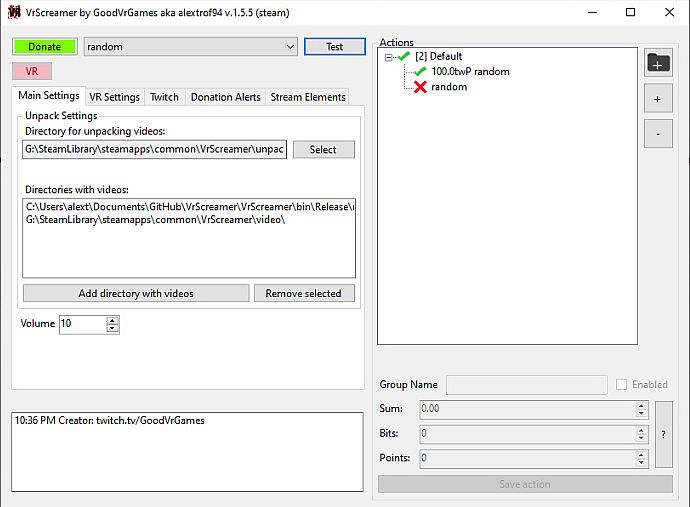The image size is (690, 507).
Task: Click the Test button
Action: click(334, 47)
